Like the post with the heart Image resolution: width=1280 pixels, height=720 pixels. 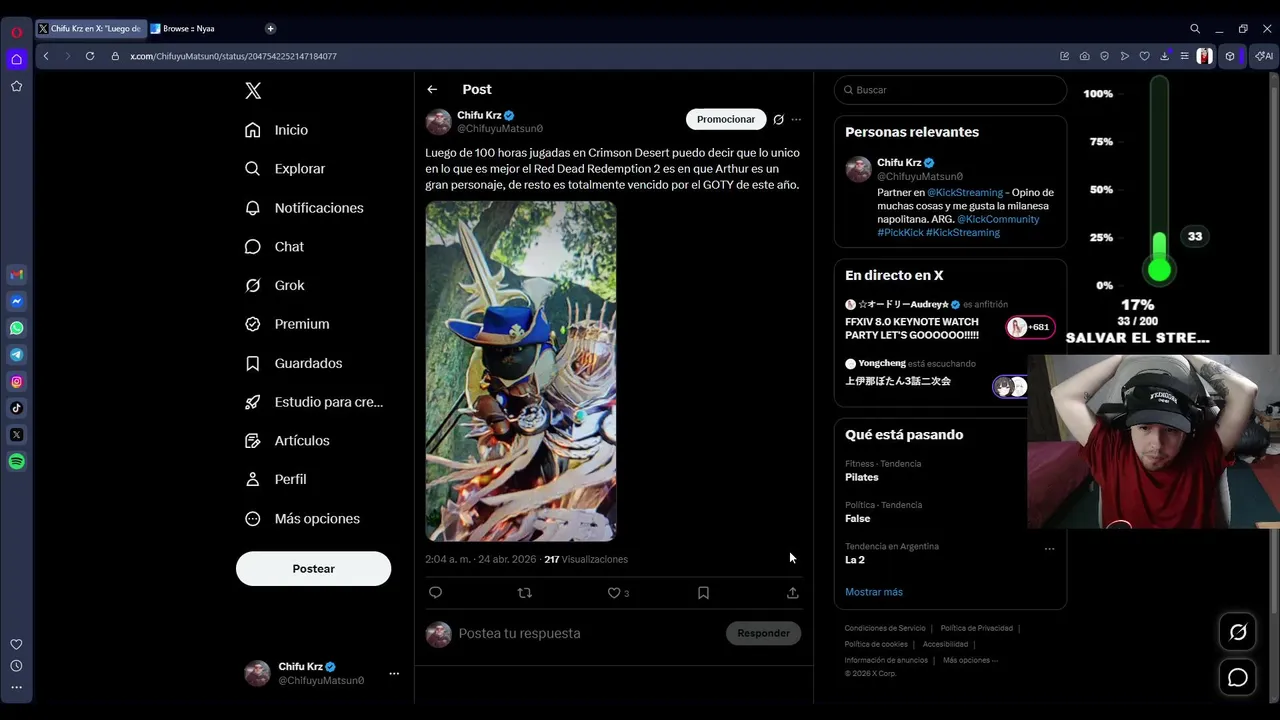point(614,593)
